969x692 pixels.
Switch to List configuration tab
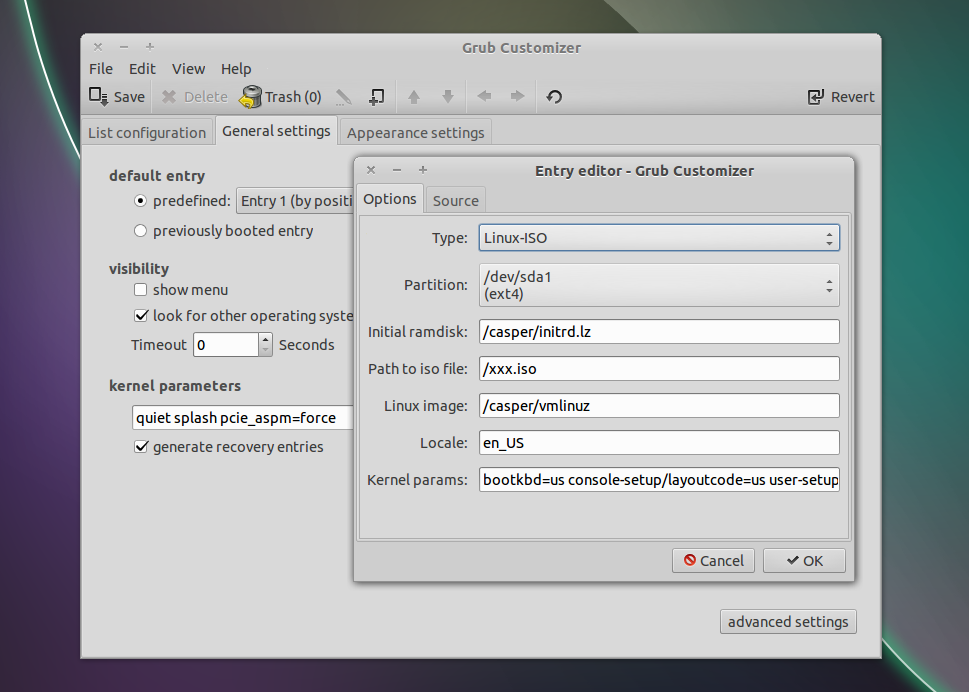point(147,133)
